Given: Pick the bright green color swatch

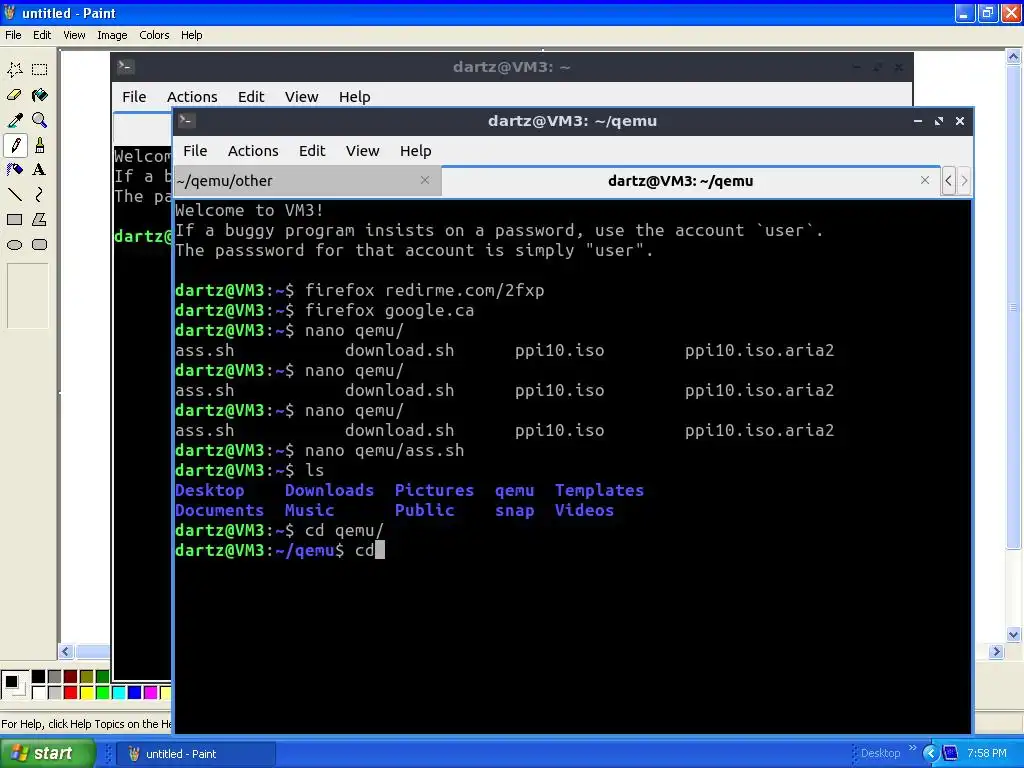Looking at the screenshot, I should click(x=103, y=692).
